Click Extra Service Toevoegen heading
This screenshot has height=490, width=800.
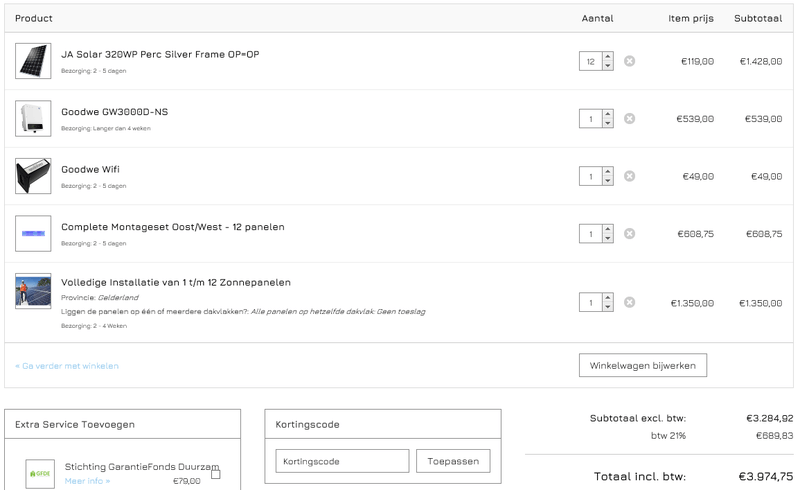pos(75,424)
